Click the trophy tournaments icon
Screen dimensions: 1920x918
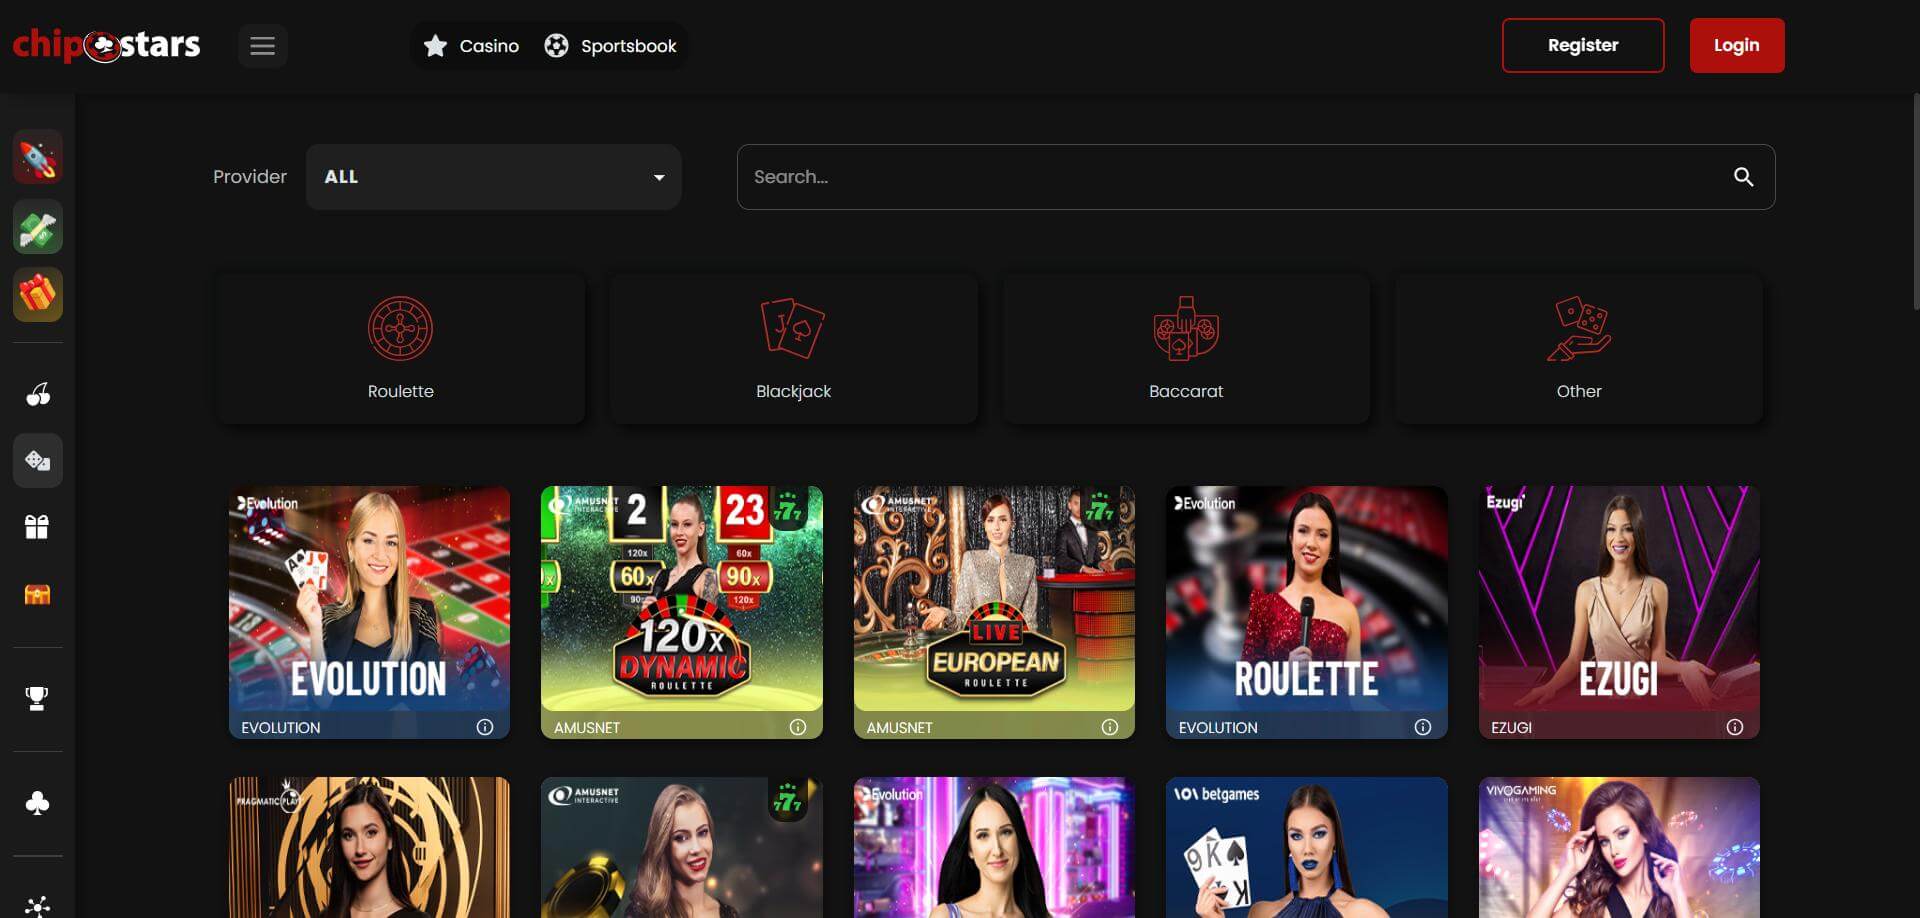(38, 698)
